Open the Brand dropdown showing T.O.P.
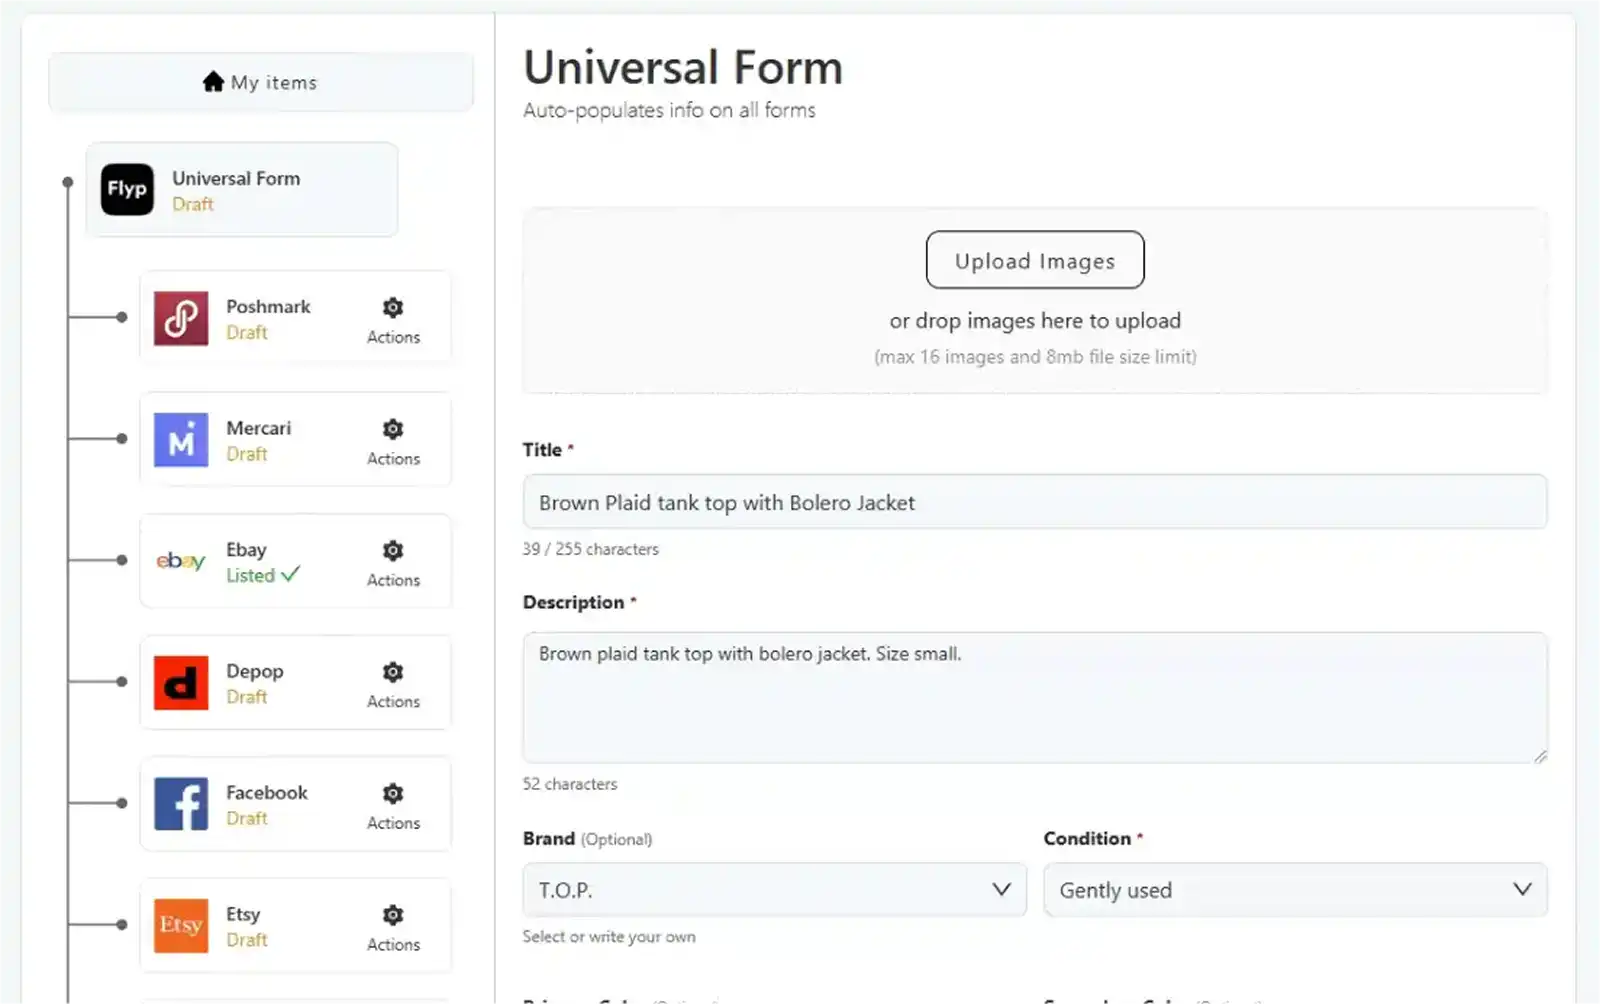 [x=774, y=889]
